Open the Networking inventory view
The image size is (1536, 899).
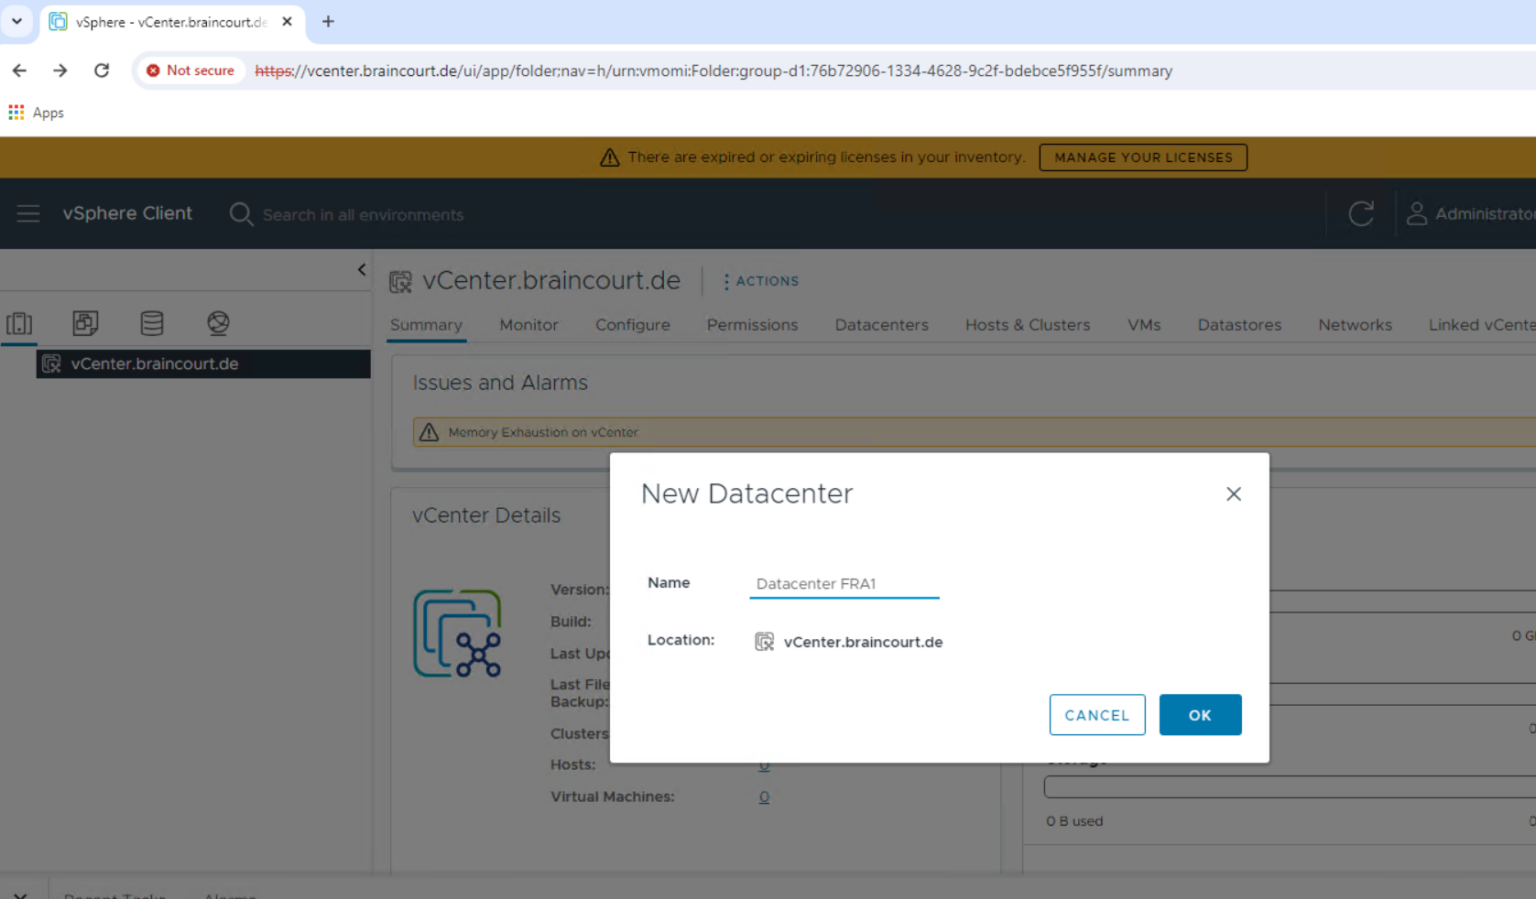pos(218,323)
